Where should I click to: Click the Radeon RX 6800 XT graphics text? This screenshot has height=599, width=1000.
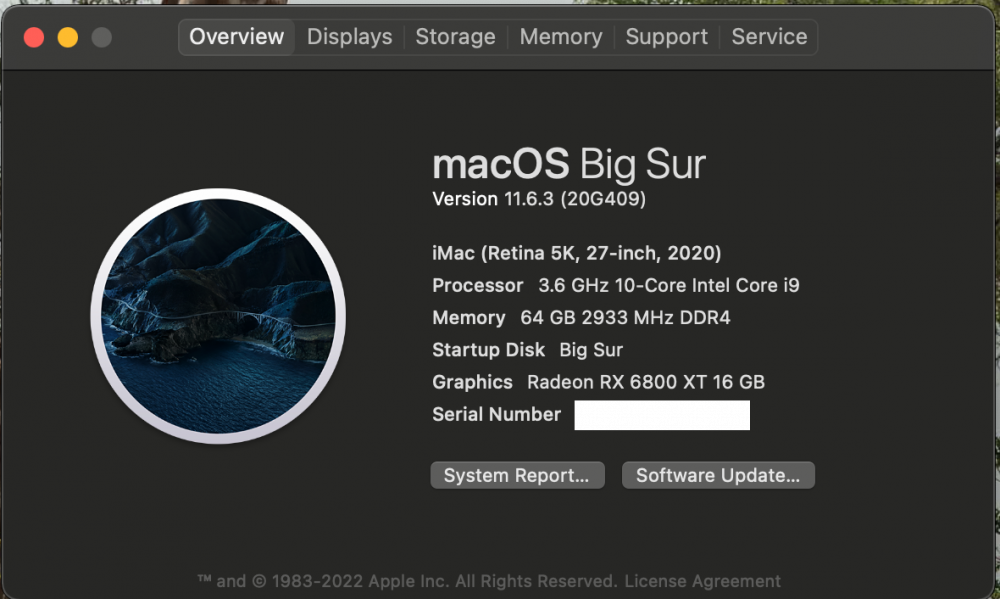[645, 382]
